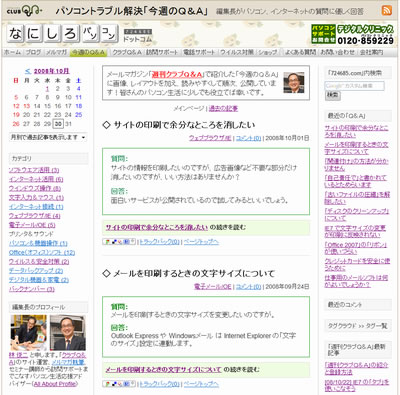The width and height of the screenshot is (400, 395).
Task: Select calendar date 30
Action: [58, 124]
